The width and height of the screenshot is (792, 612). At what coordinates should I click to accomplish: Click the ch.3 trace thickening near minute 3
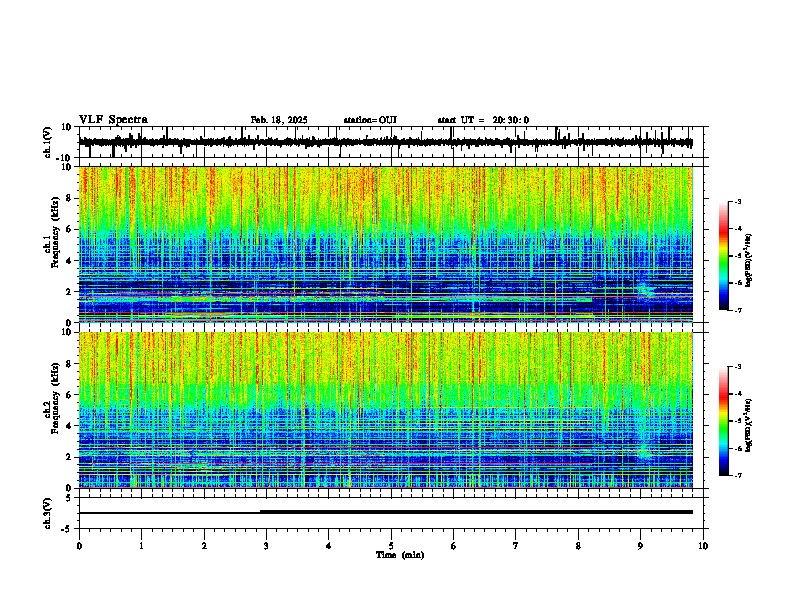tap(261, 512)
